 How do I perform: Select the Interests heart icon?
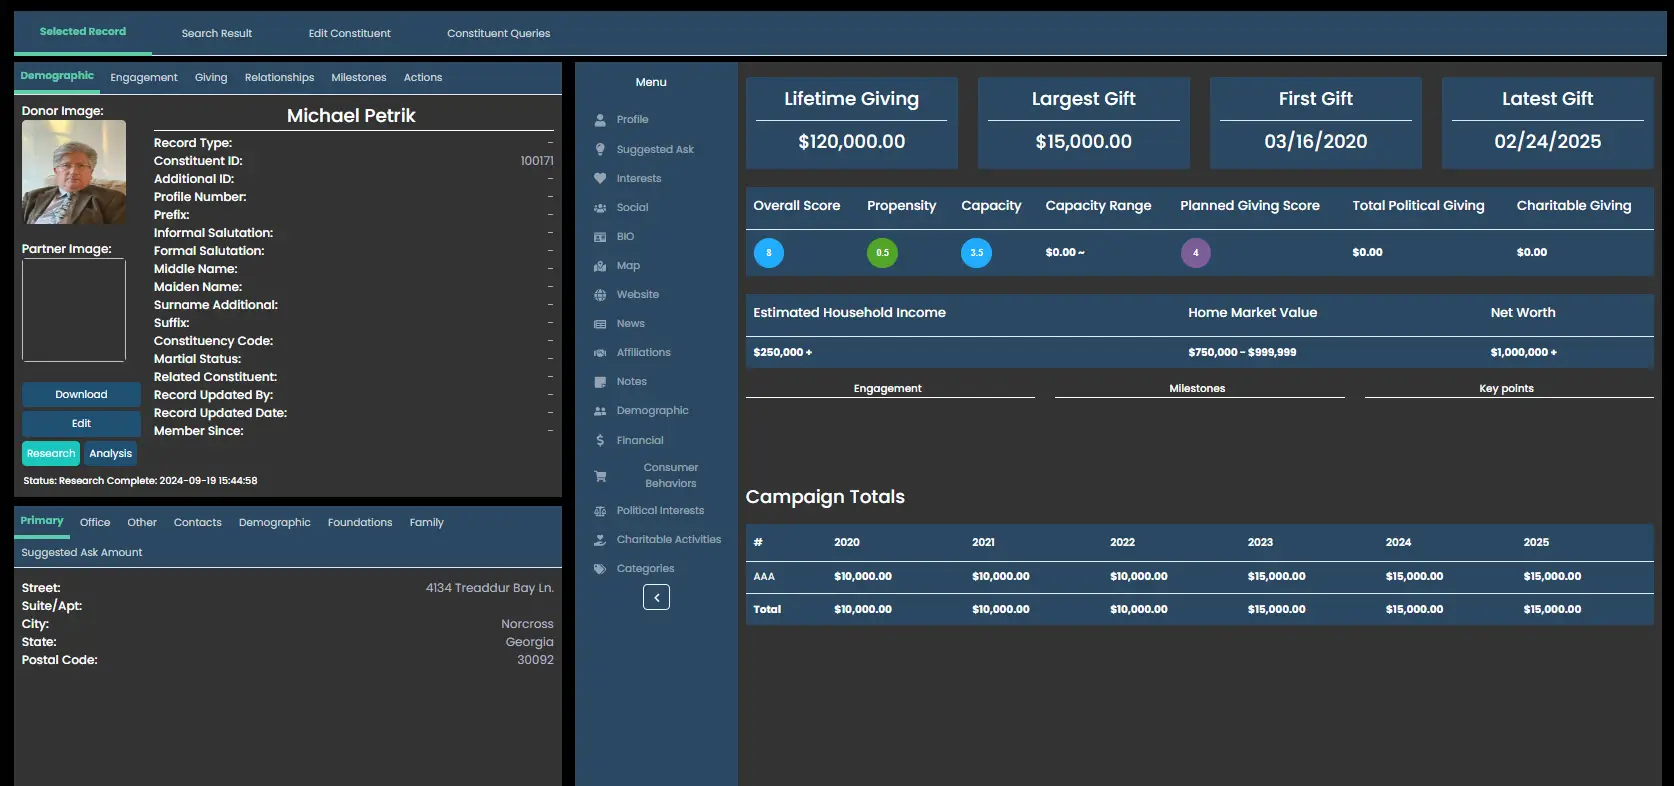coord(600,179)
